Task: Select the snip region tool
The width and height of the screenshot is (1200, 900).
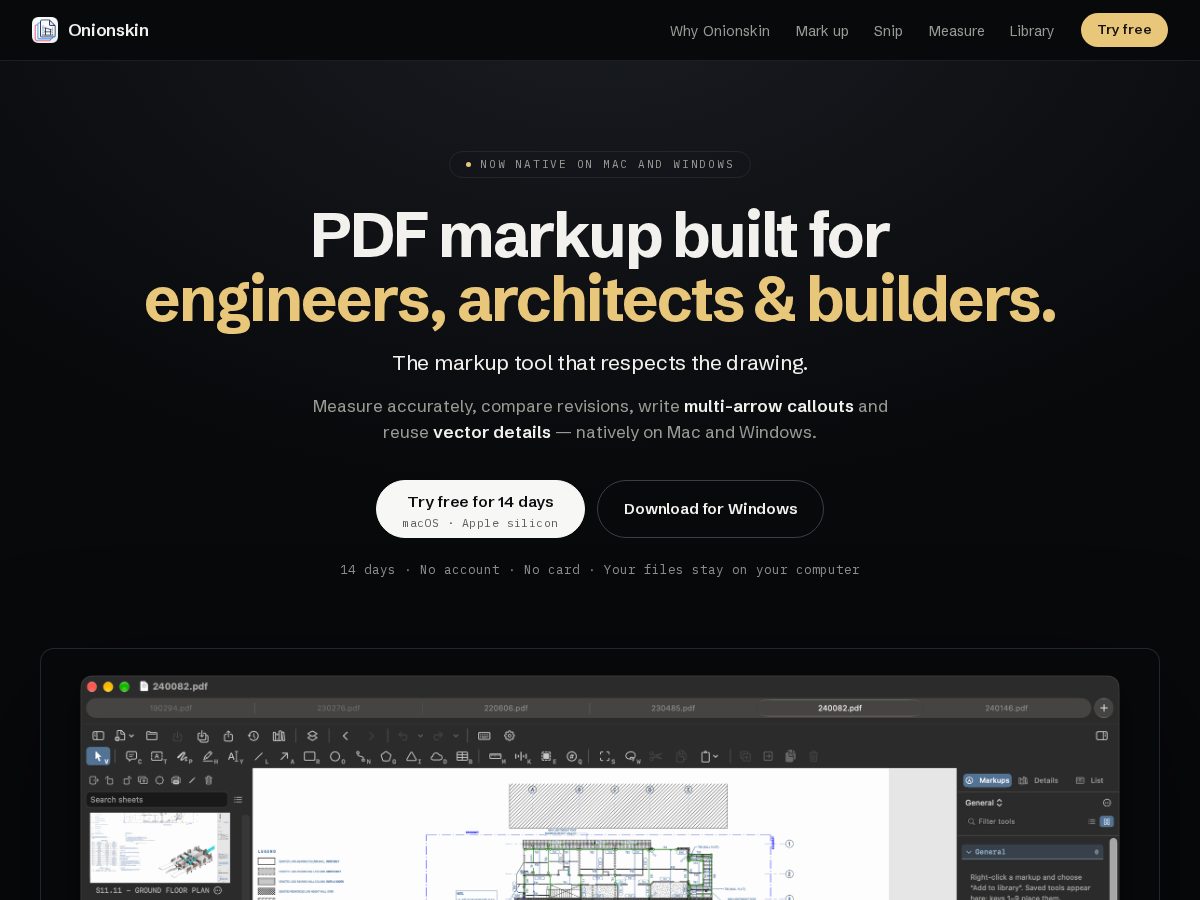Action: point(606,757)
